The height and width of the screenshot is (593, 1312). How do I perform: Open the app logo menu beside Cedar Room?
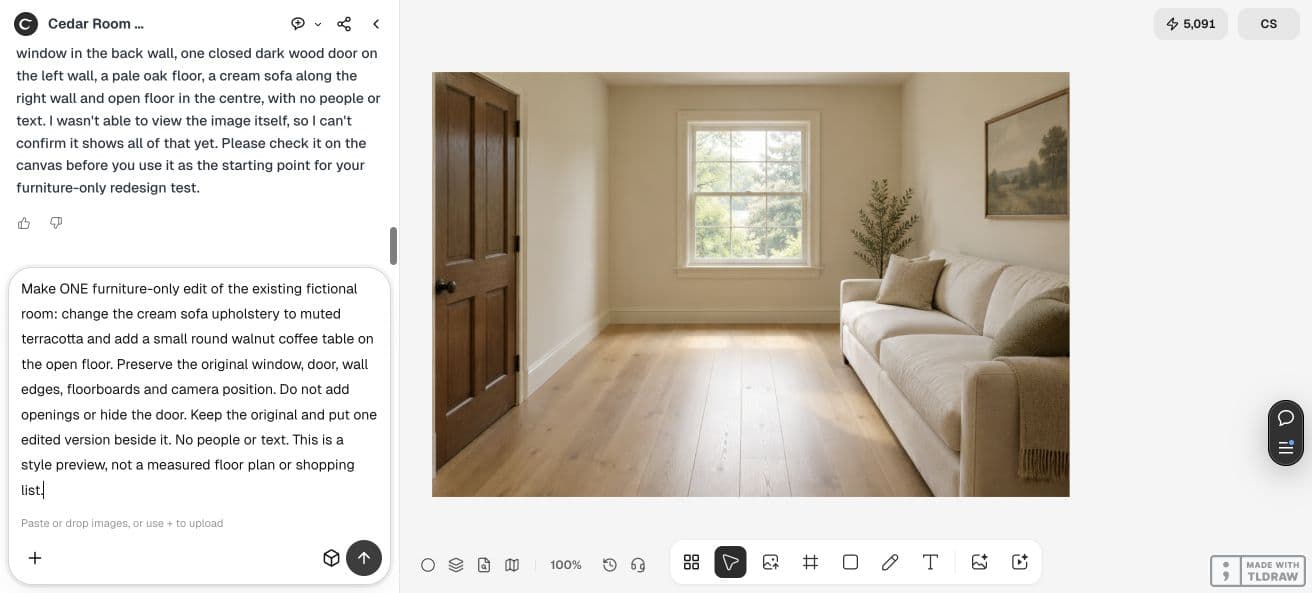pyautogui.click(x=26, y=24)
